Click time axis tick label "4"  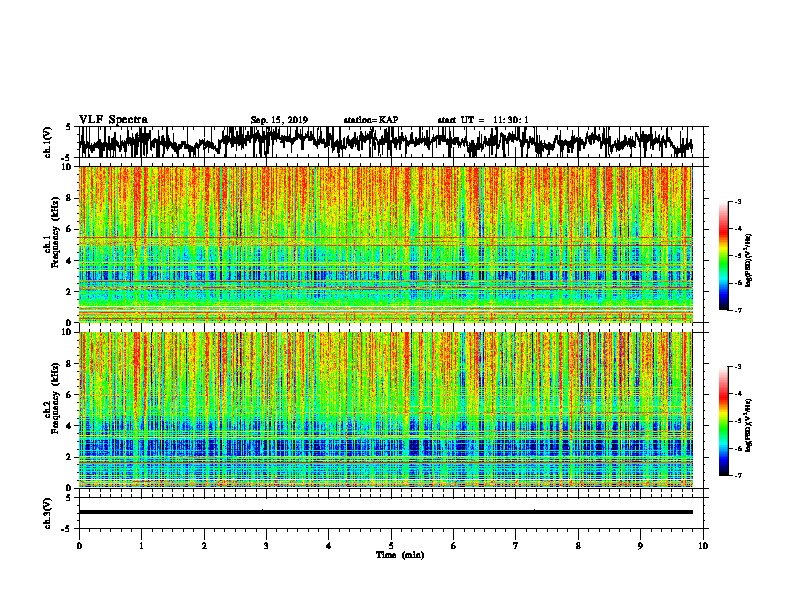[x=329, y=546]
